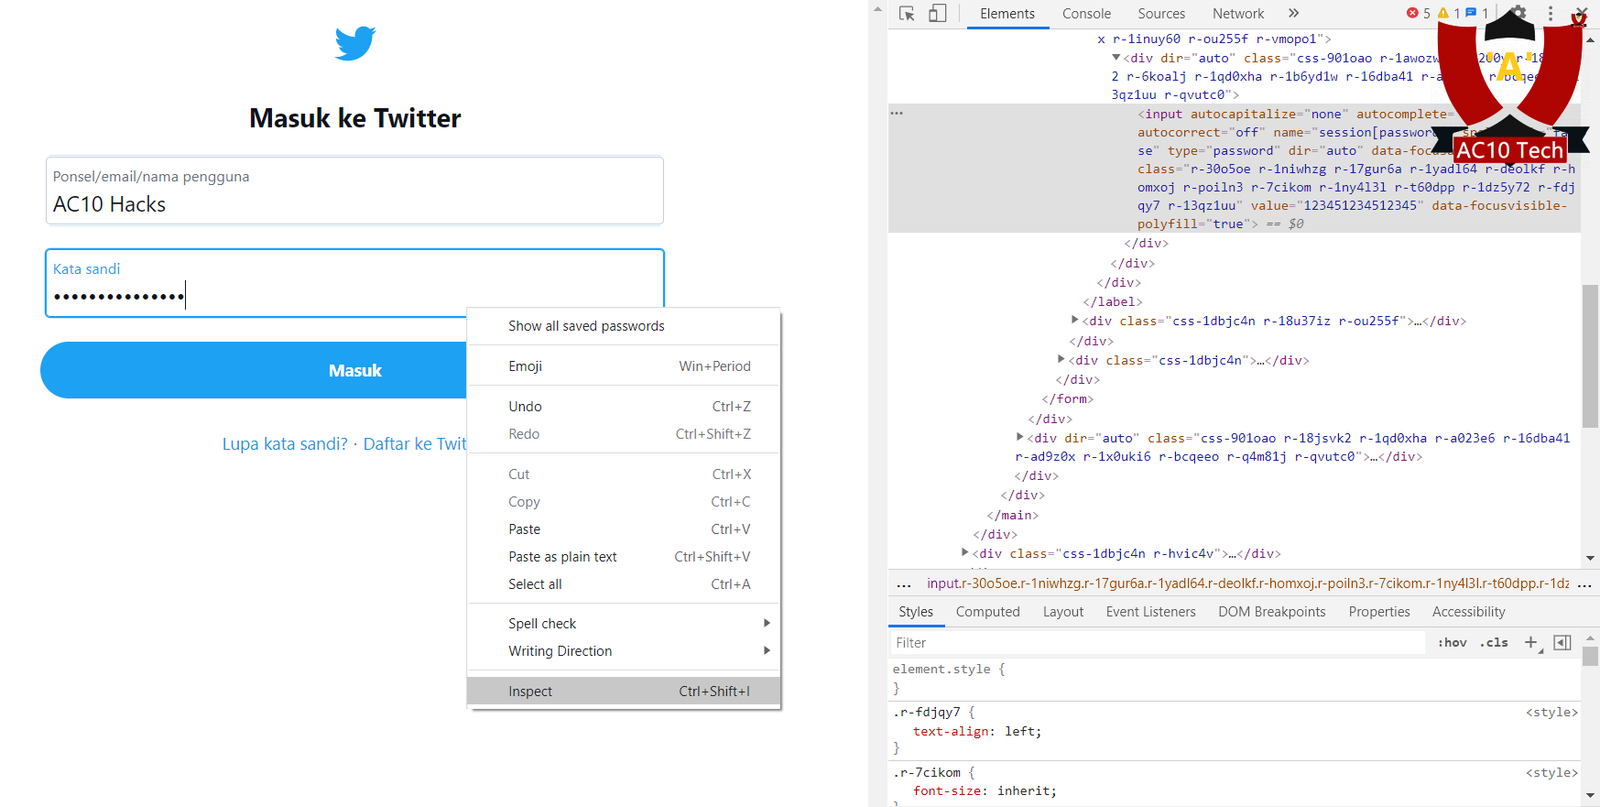The height and width of the screenshot is (807, 1600).
Task: Open the DOM Breakpoints pane tab
Action: [x=1272, y=612]
